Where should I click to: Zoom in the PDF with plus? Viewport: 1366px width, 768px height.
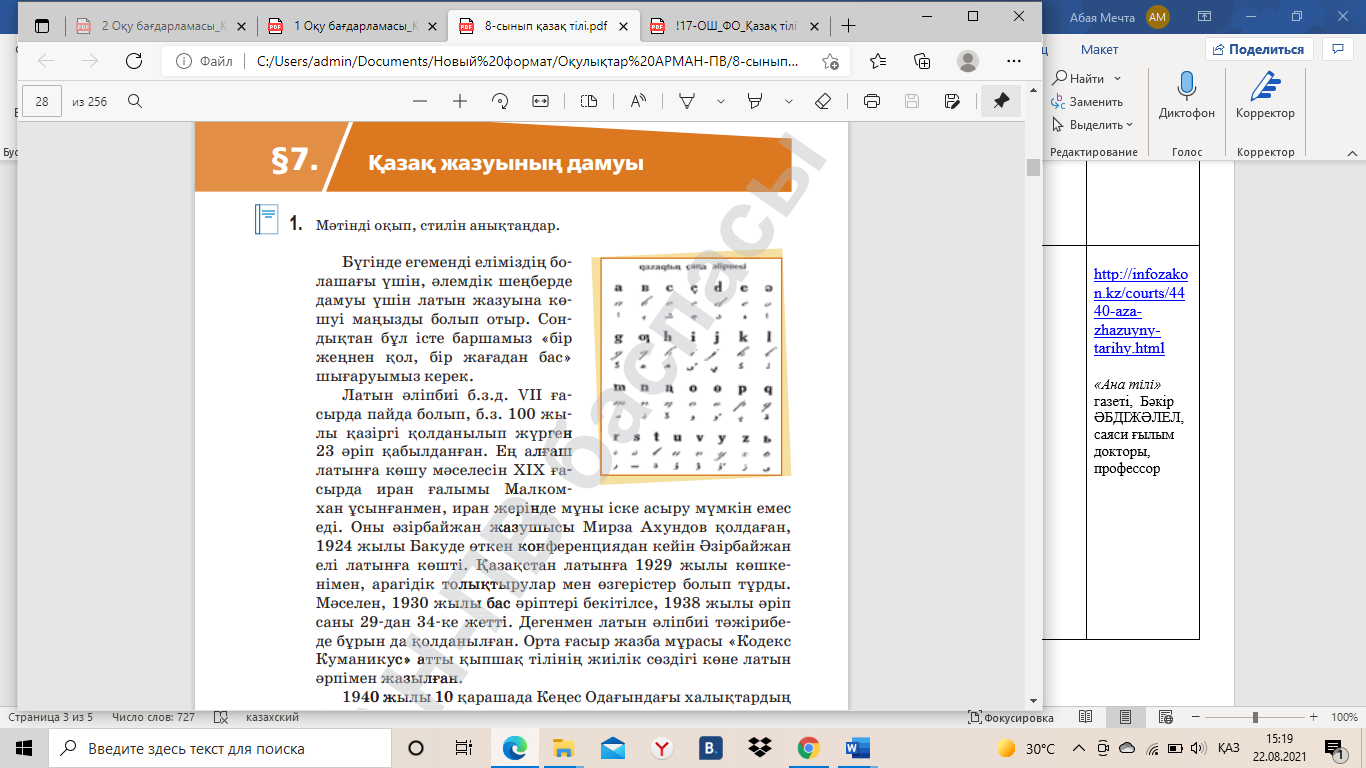(x=460, y=101)
